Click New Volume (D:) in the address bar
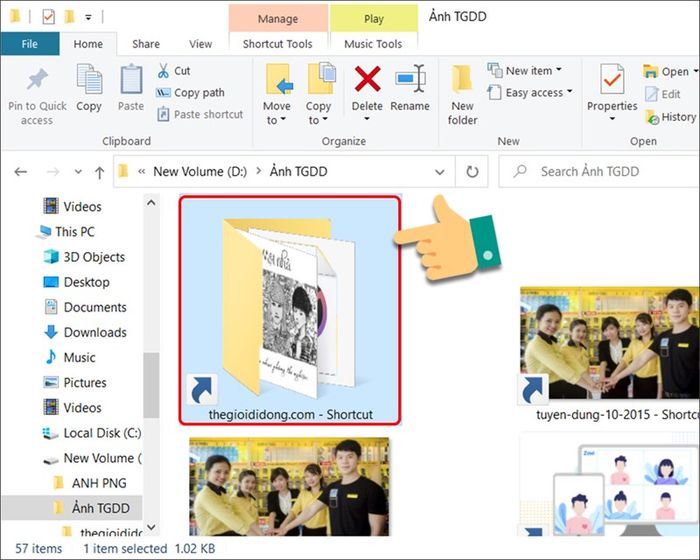The width and height of the screenshot is (700, 560). pos(200,171)
